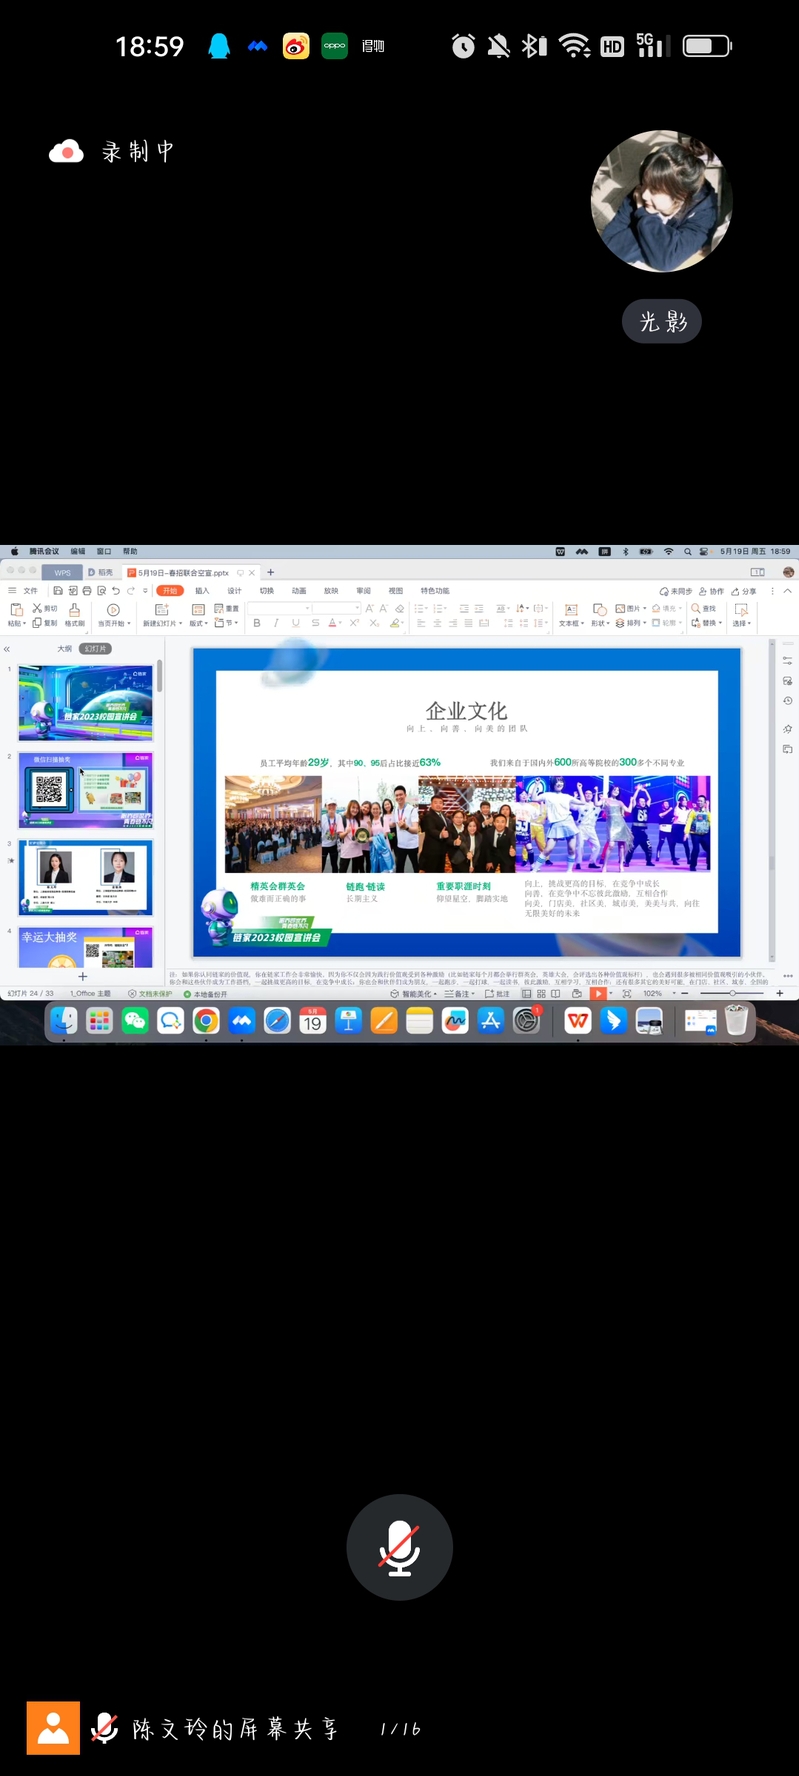Open the 窗口 menu in menu bar

[104, 551]
